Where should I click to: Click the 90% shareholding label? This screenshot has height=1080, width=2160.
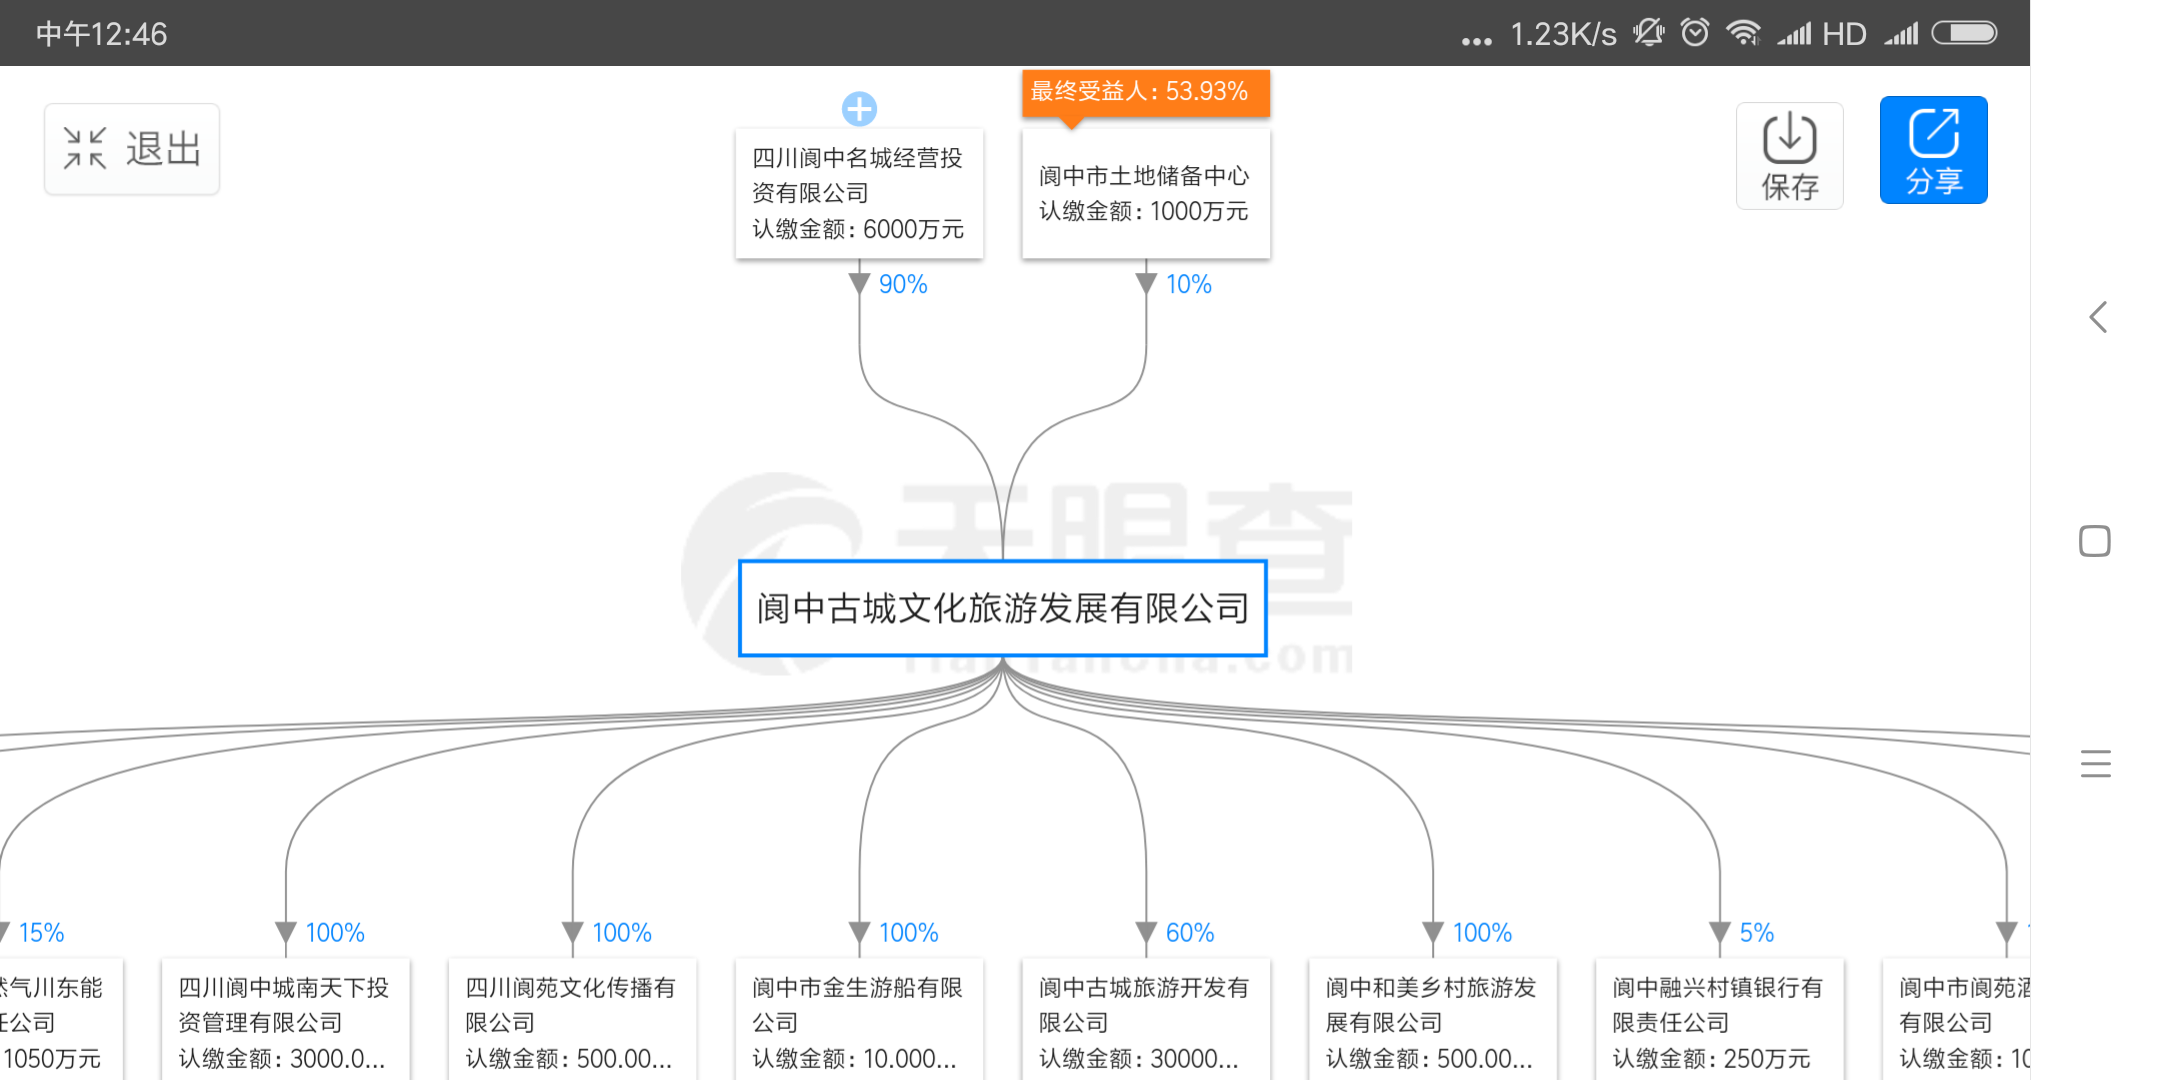(x=903, y=285)
